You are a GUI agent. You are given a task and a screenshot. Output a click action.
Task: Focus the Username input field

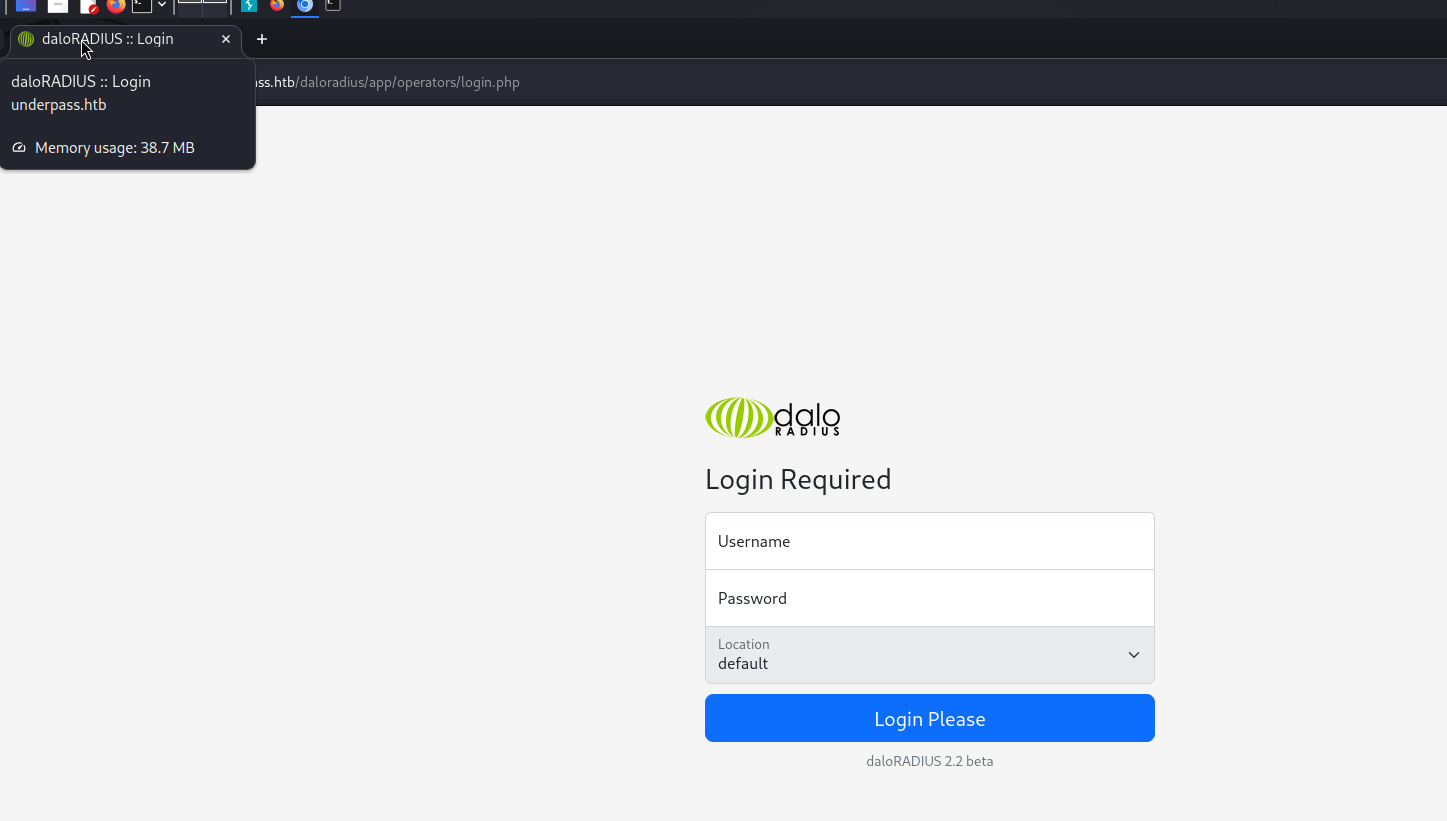(x=929, y=541)
